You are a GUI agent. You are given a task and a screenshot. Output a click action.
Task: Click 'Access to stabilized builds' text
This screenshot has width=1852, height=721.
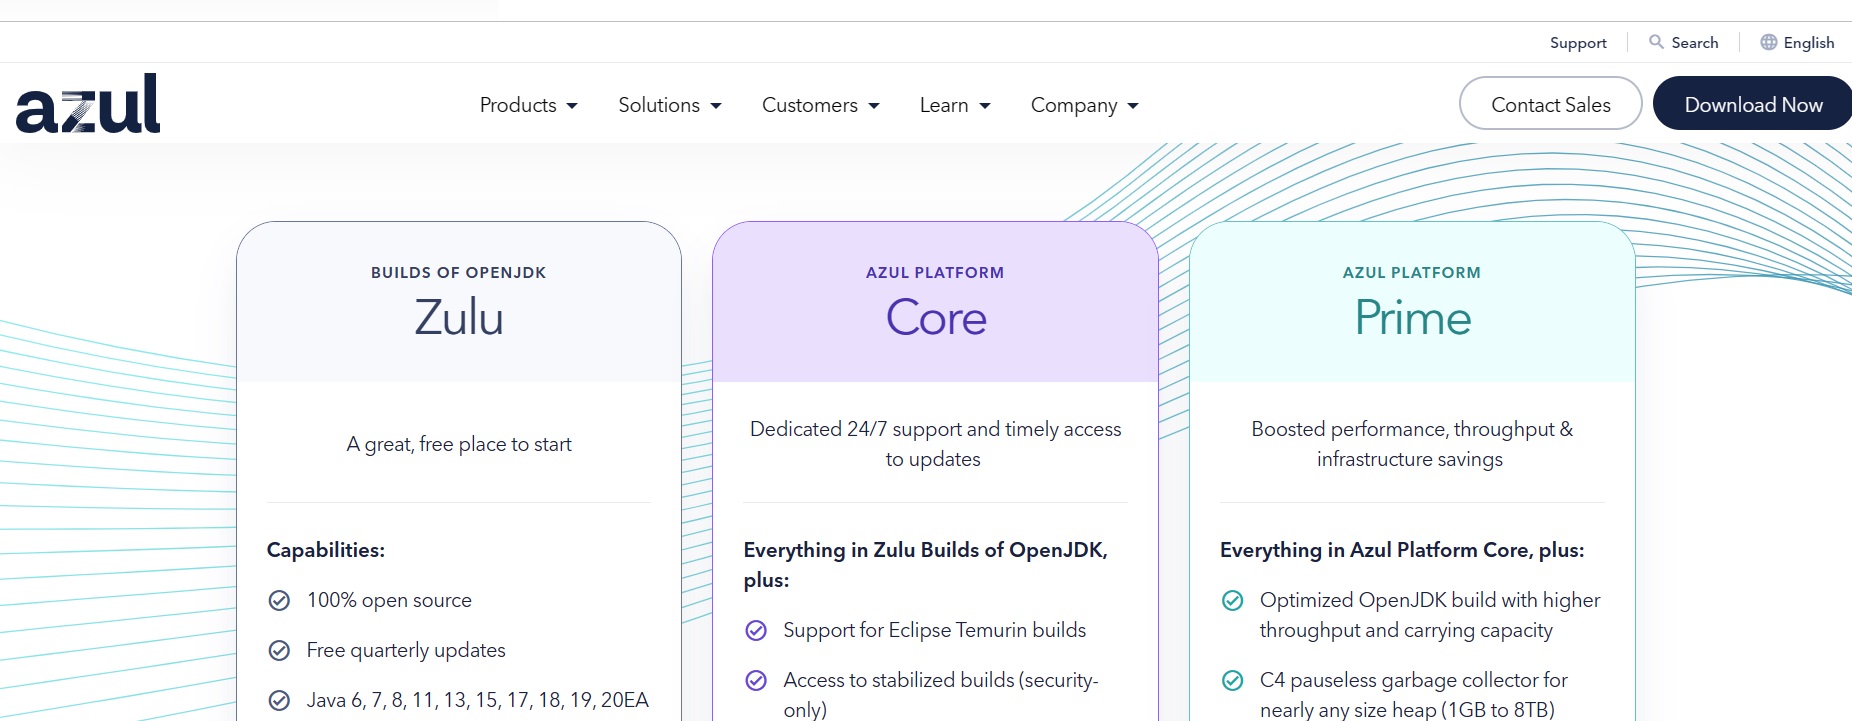point(940,694)
